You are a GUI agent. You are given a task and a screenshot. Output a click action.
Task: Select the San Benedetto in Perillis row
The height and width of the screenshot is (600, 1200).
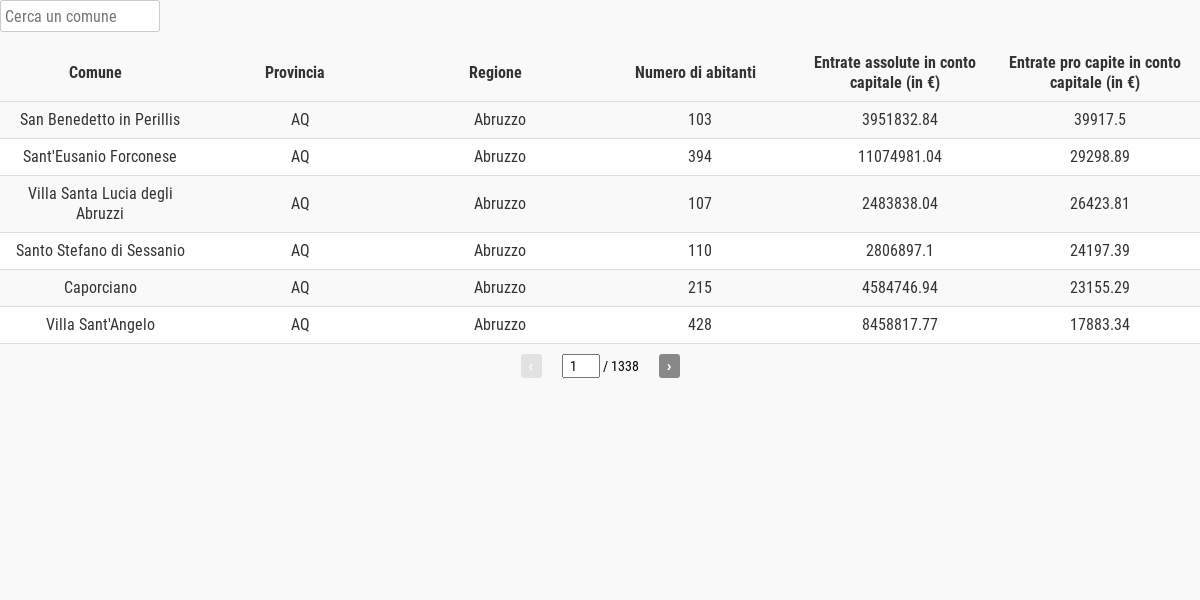point(600,120)
